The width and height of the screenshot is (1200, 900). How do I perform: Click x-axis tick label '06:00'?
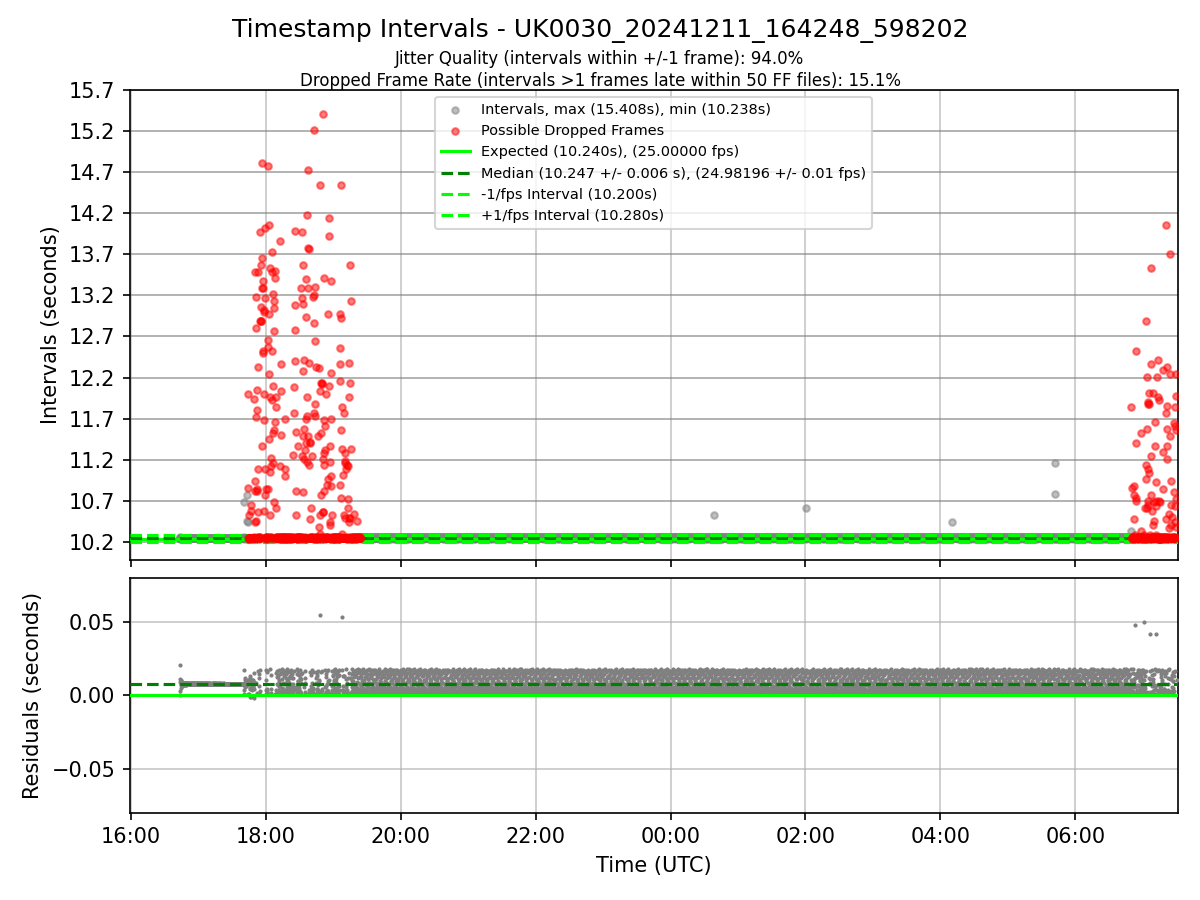[x=1075, y=834]
